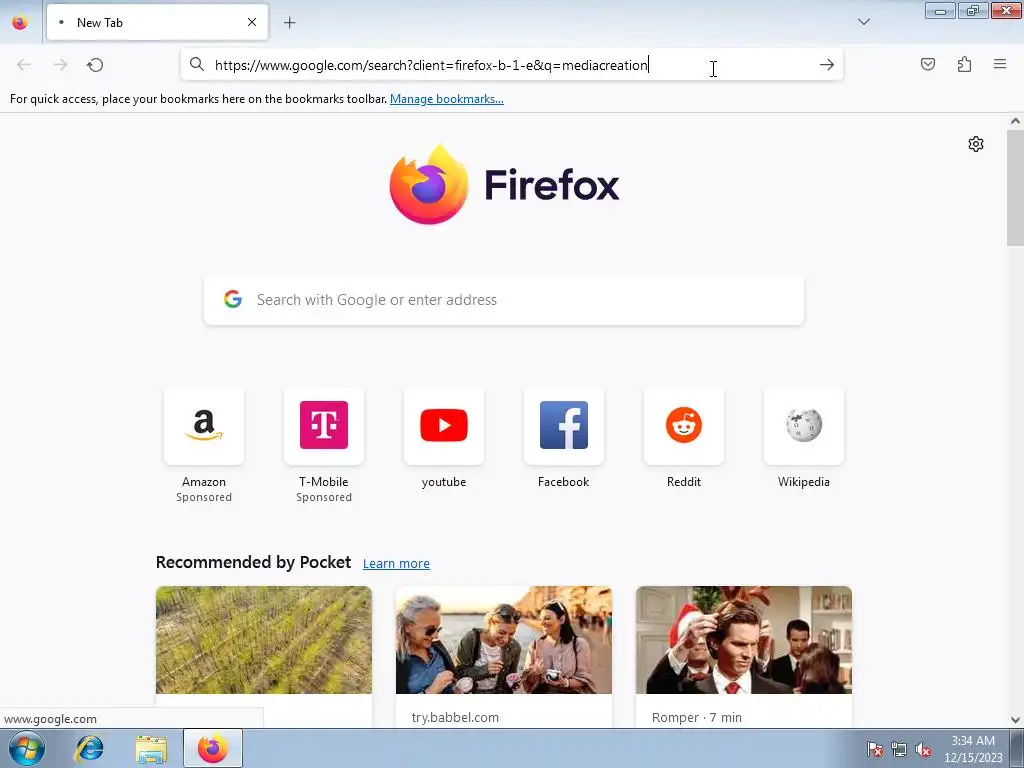Click the Recommended by Pocket heading

click(253, 562)
